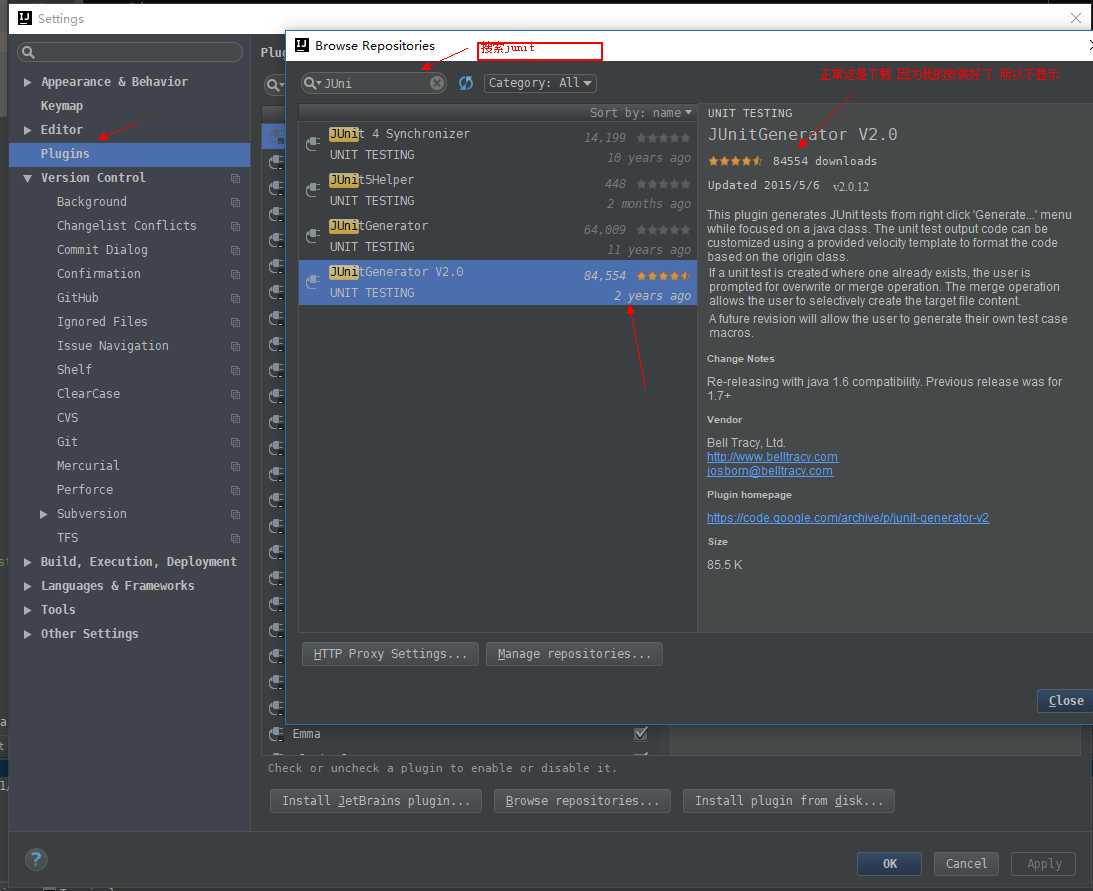Confirm settings with OK button
The image size is (1093, 891).
889,864
